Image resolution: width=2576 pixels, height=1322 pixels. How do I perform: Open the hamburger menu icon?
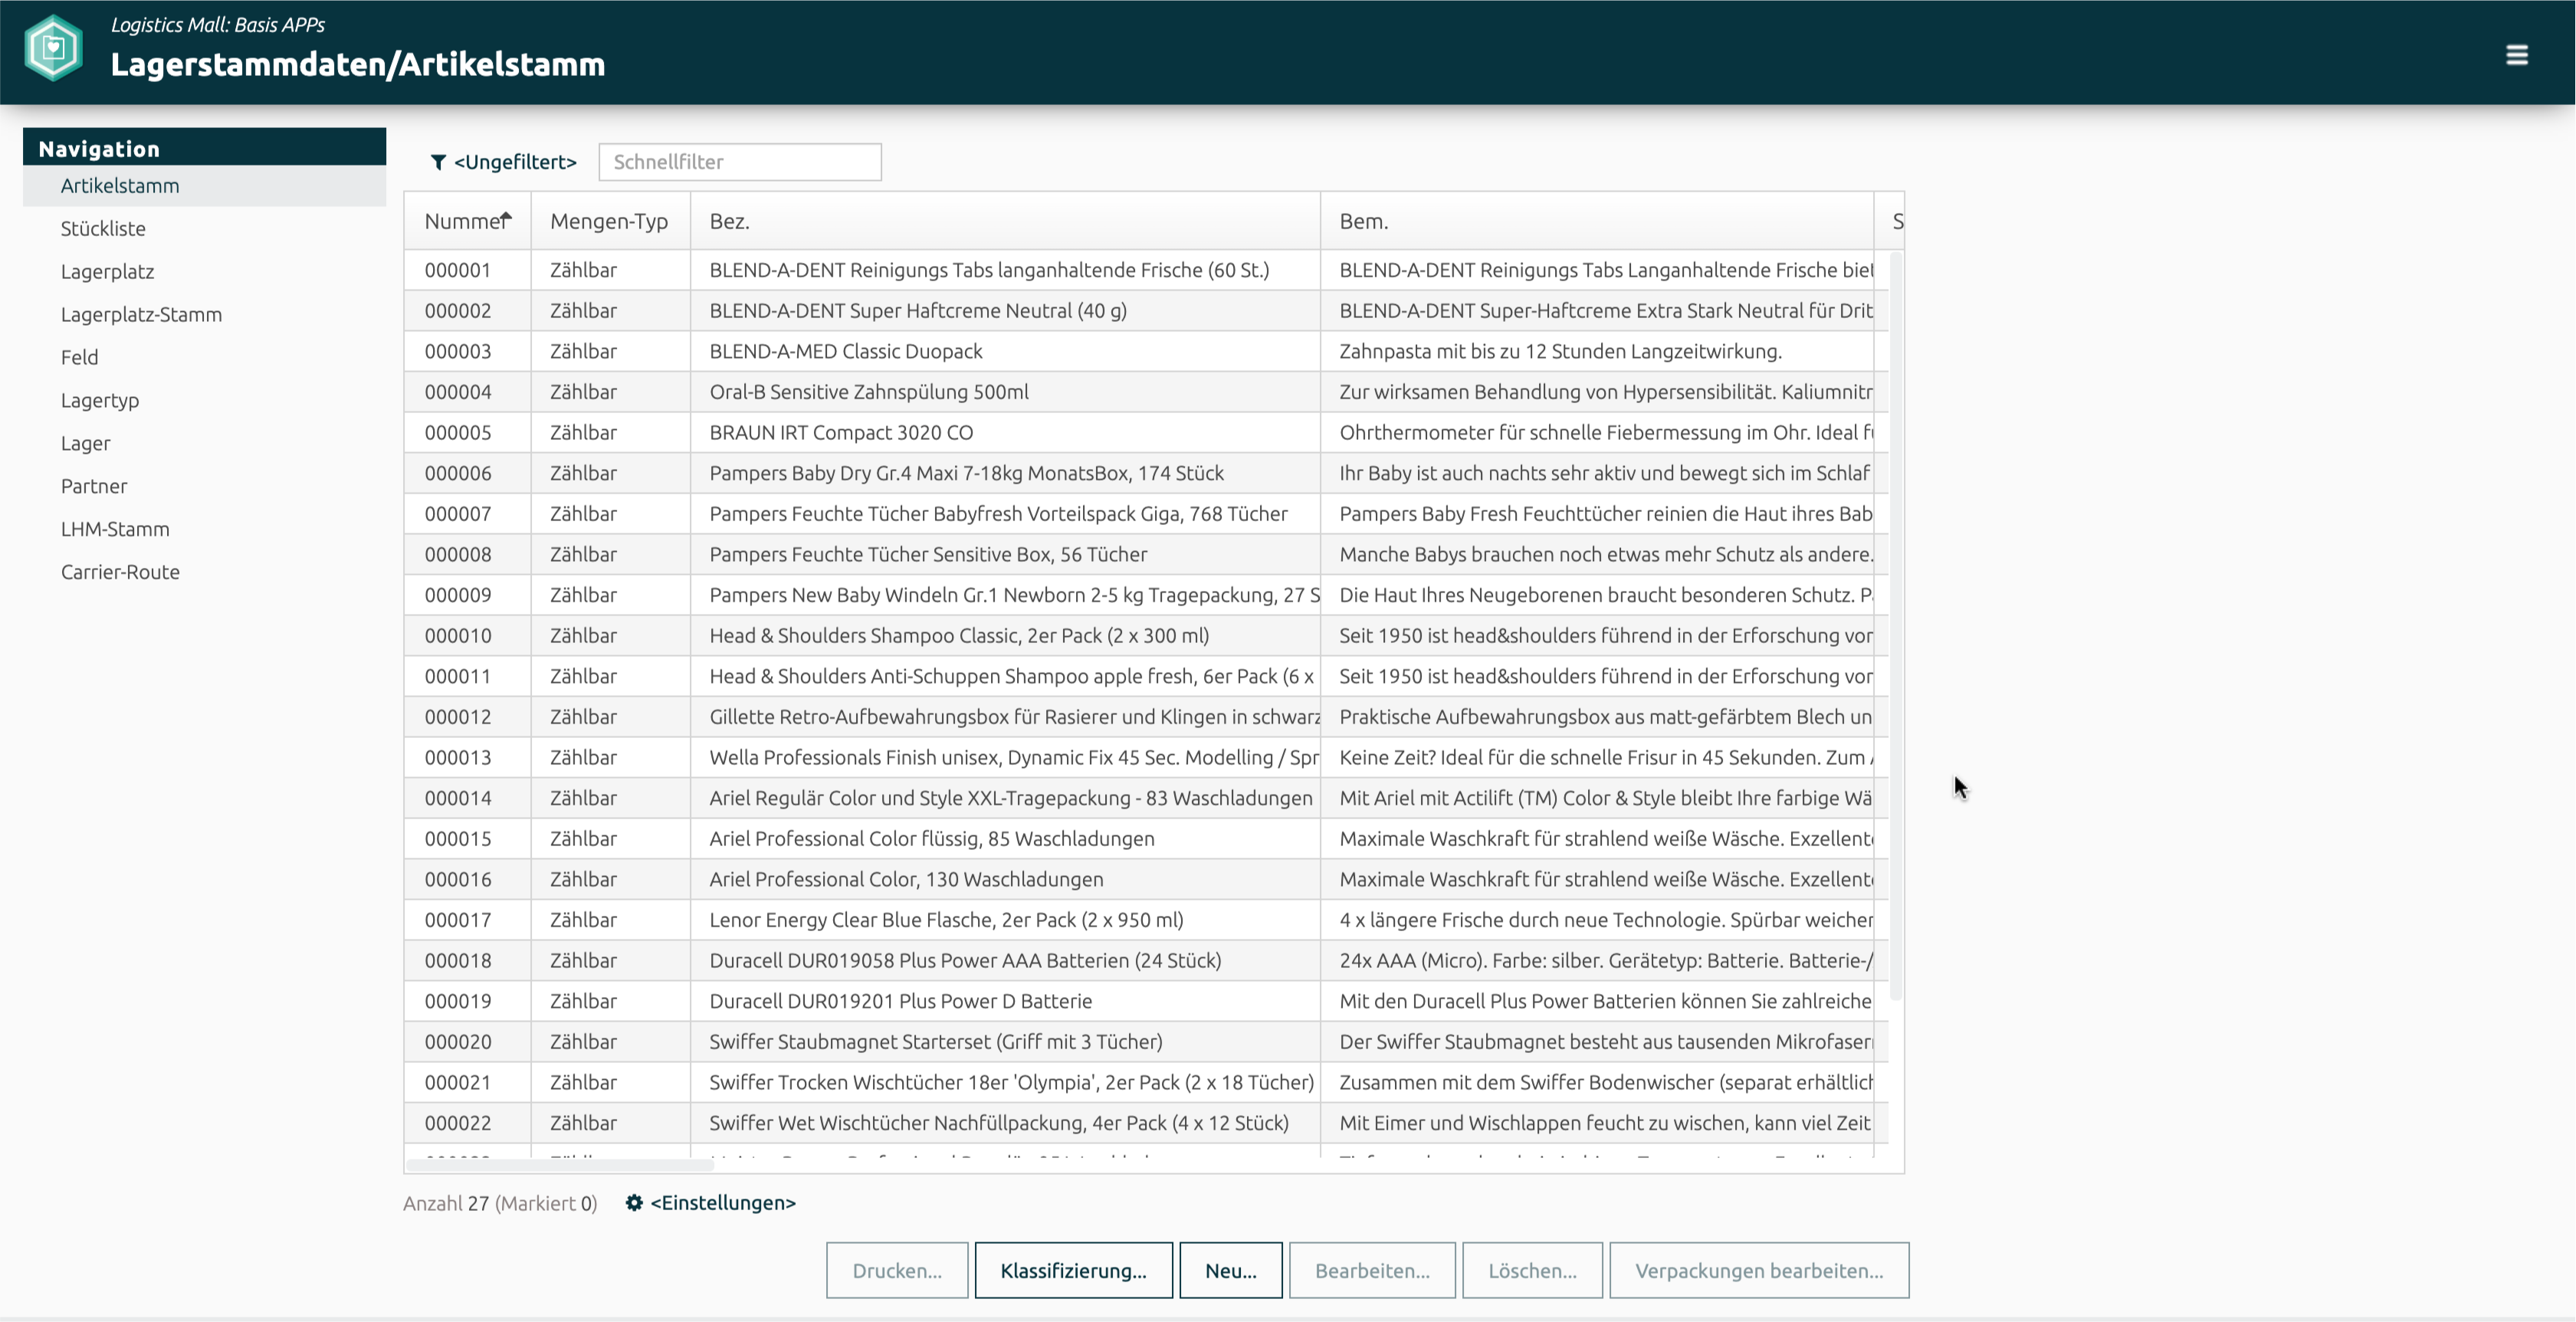(2516, 55)
